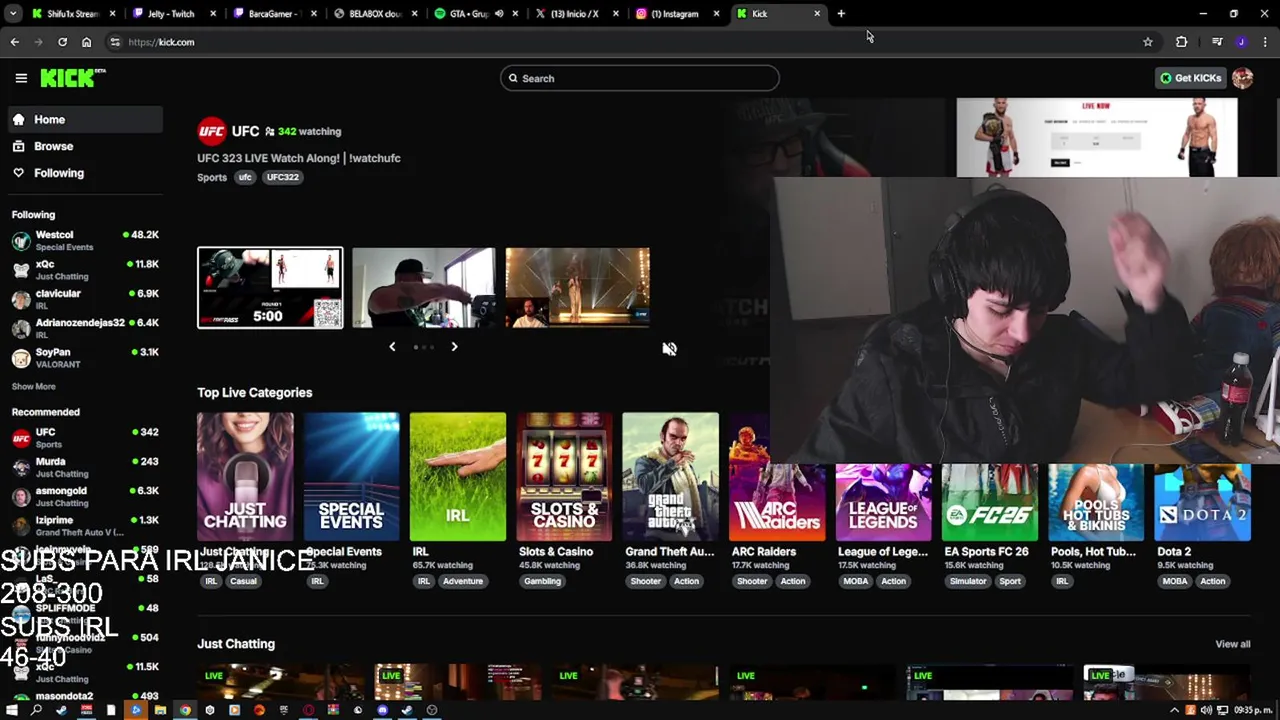This screenshot has height=720, width=1280.
Task: Click the browser home button
Action: click(x=86, y=42)
